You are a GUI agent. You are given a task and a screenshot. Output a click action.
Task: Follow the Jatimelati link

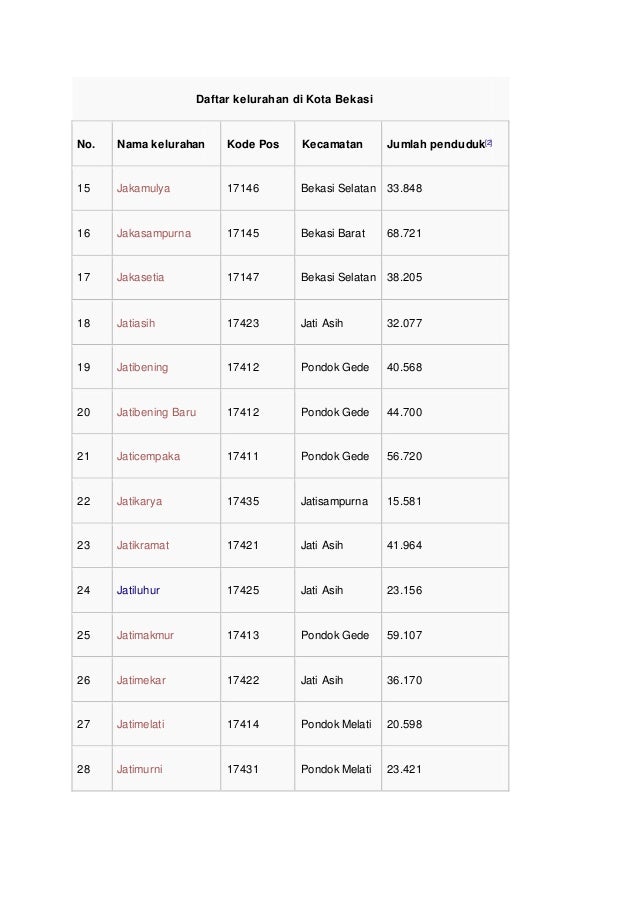click(142, 724)
